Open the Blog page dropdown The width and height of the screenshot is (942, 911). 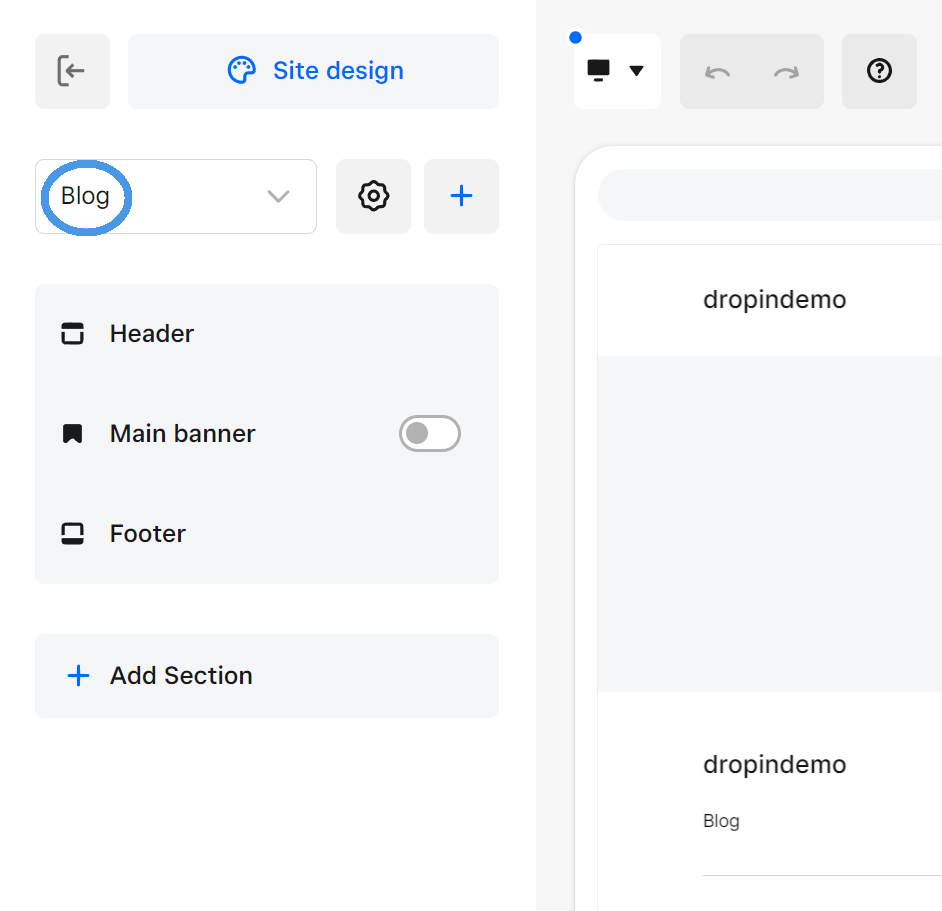click(x=175, y=196)
